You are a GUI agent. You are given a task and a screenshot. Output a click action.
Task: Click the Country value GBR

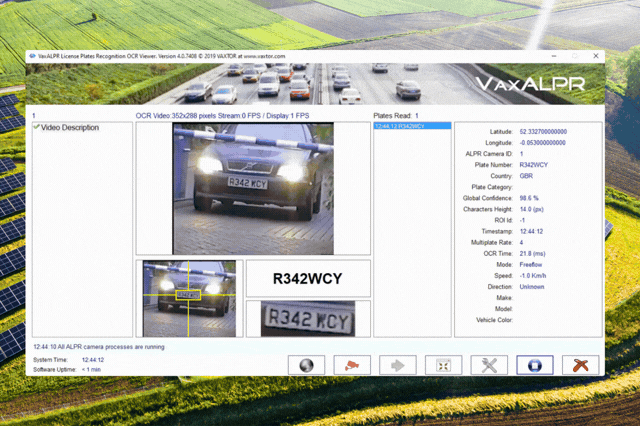coord(526,176)
